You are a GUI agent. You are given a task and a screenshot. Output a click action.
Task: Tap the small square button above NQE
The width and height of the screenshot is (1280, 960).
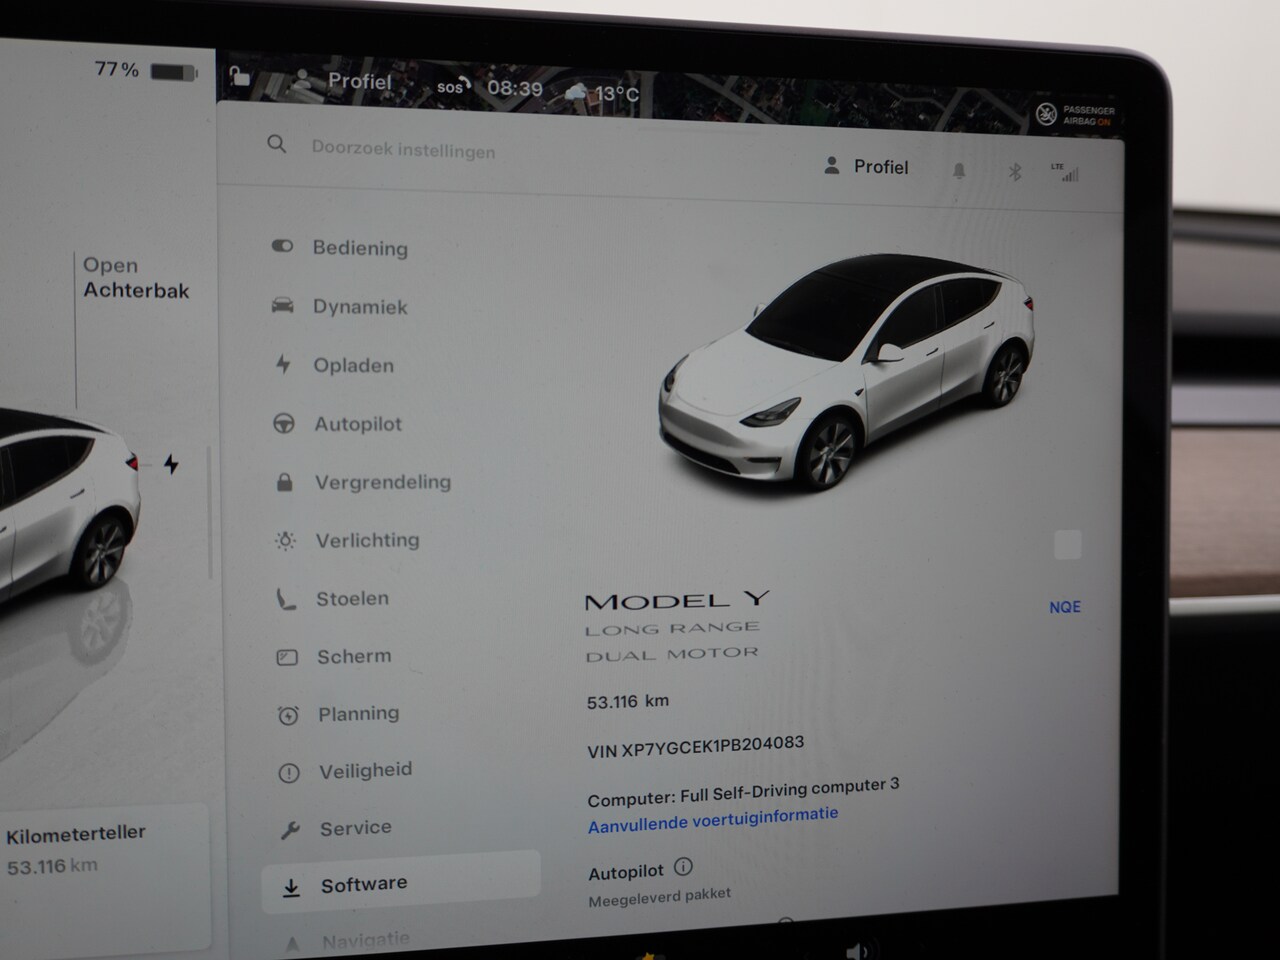pos(1068,545)
